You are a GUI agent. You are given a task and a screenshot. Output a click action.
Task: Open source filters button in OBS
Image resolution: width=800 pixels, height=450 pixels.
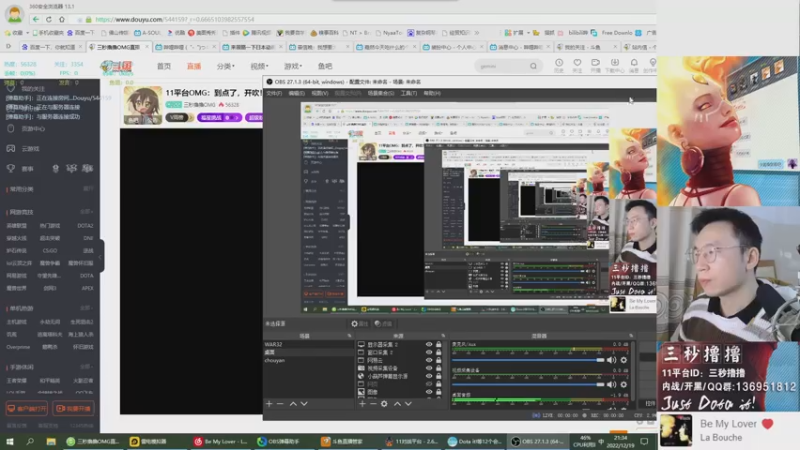pyautogui.click(x=383, y=323)
